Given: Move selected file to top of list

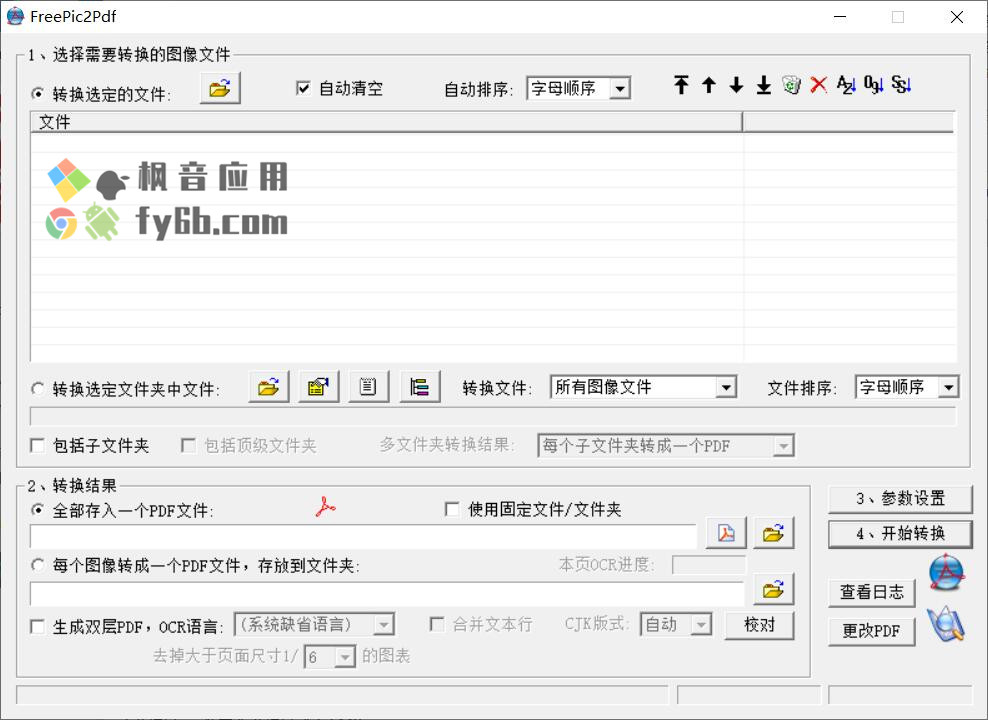Looking at the screenshot, I should [681, 84].
